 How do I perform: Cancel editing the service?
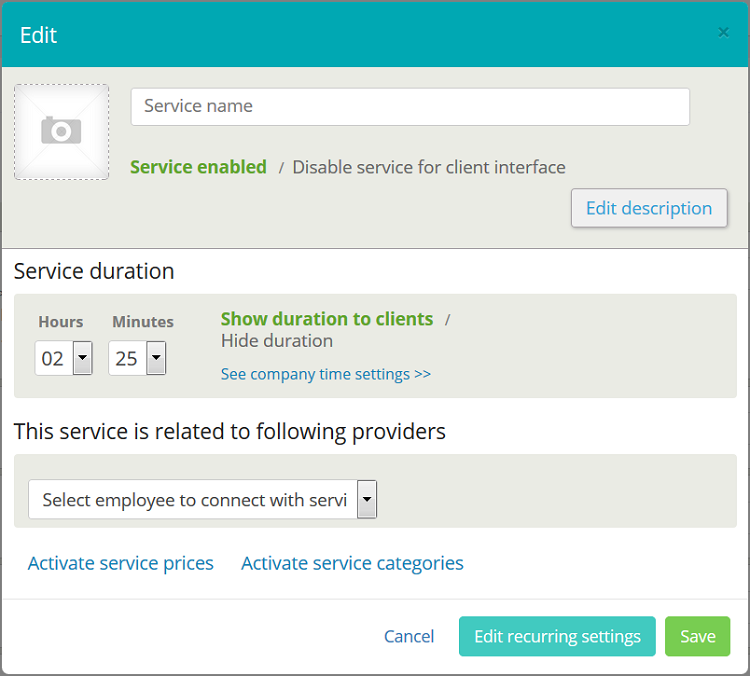point(409,637)
